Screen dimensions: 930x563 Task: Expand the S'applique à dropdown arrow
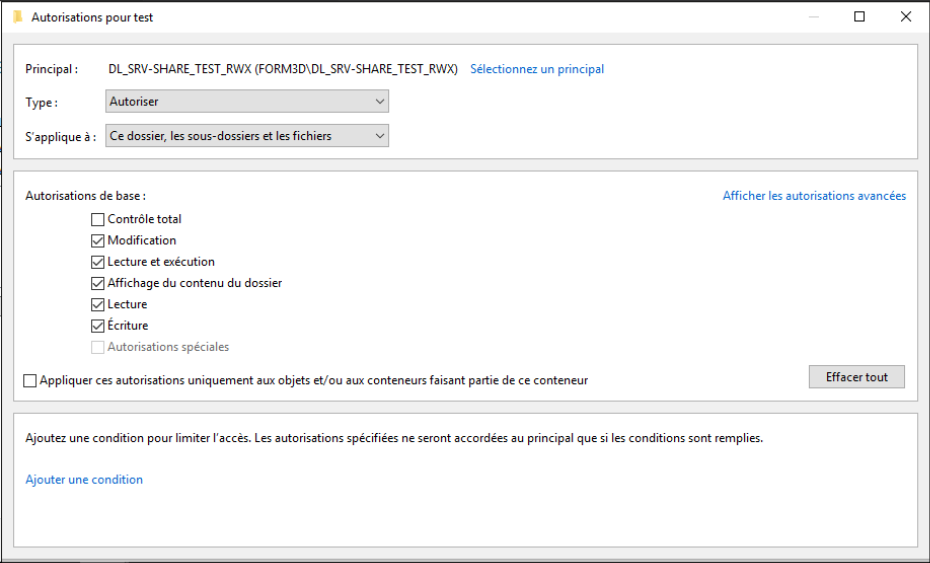[380, 136]
